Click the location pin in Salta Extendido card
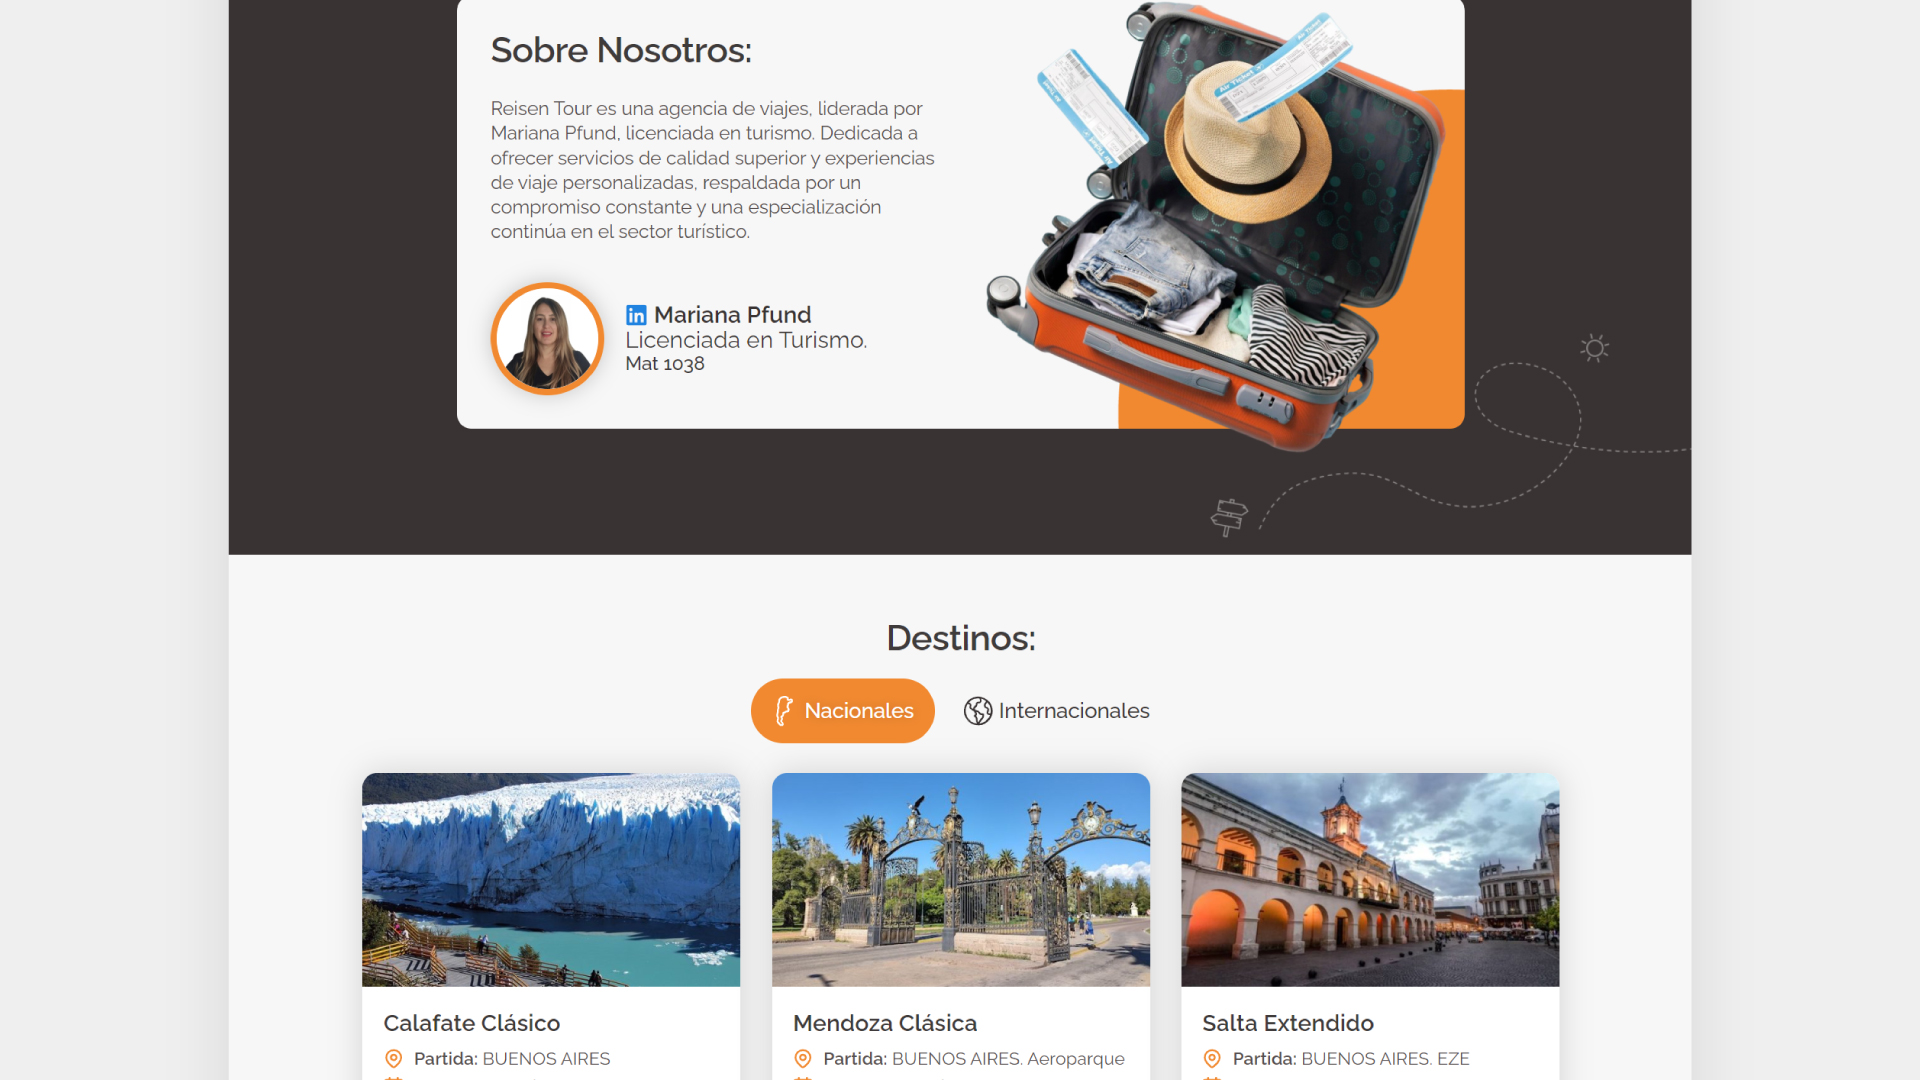1920x1080 pixels. click(1212, 1058)
